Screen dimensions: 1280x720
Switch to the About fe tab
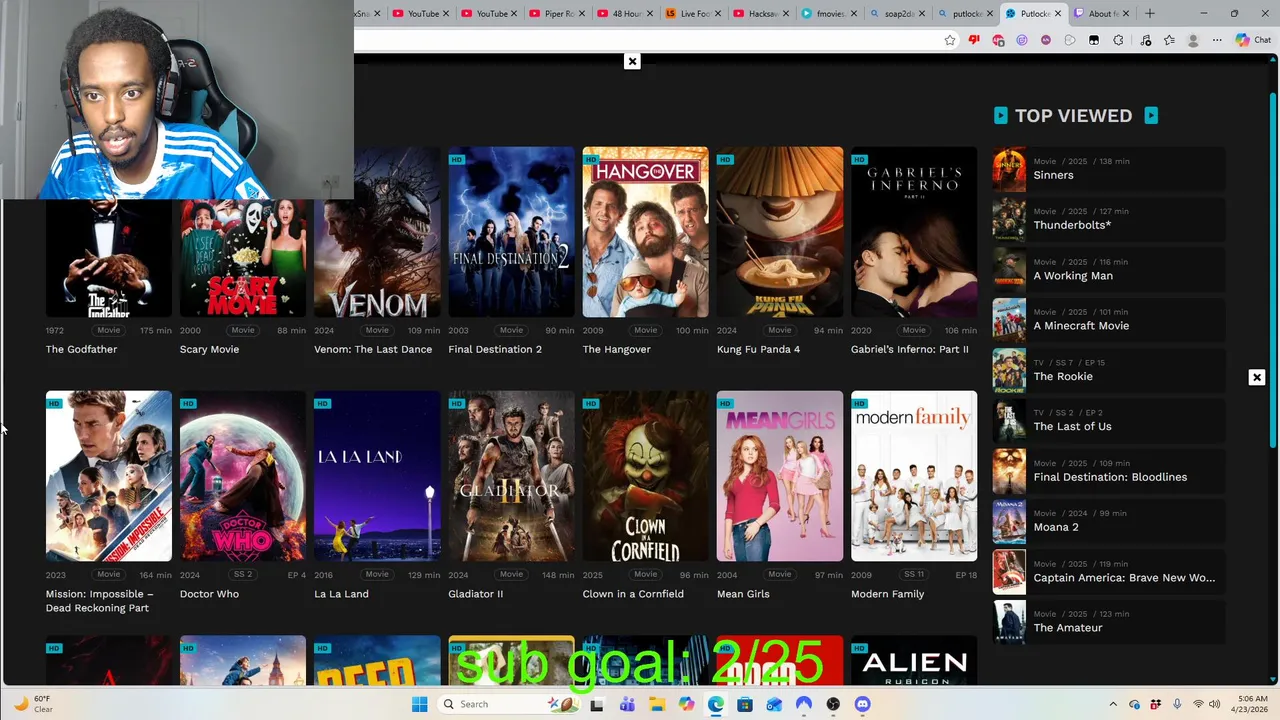tap(1103, 13)
